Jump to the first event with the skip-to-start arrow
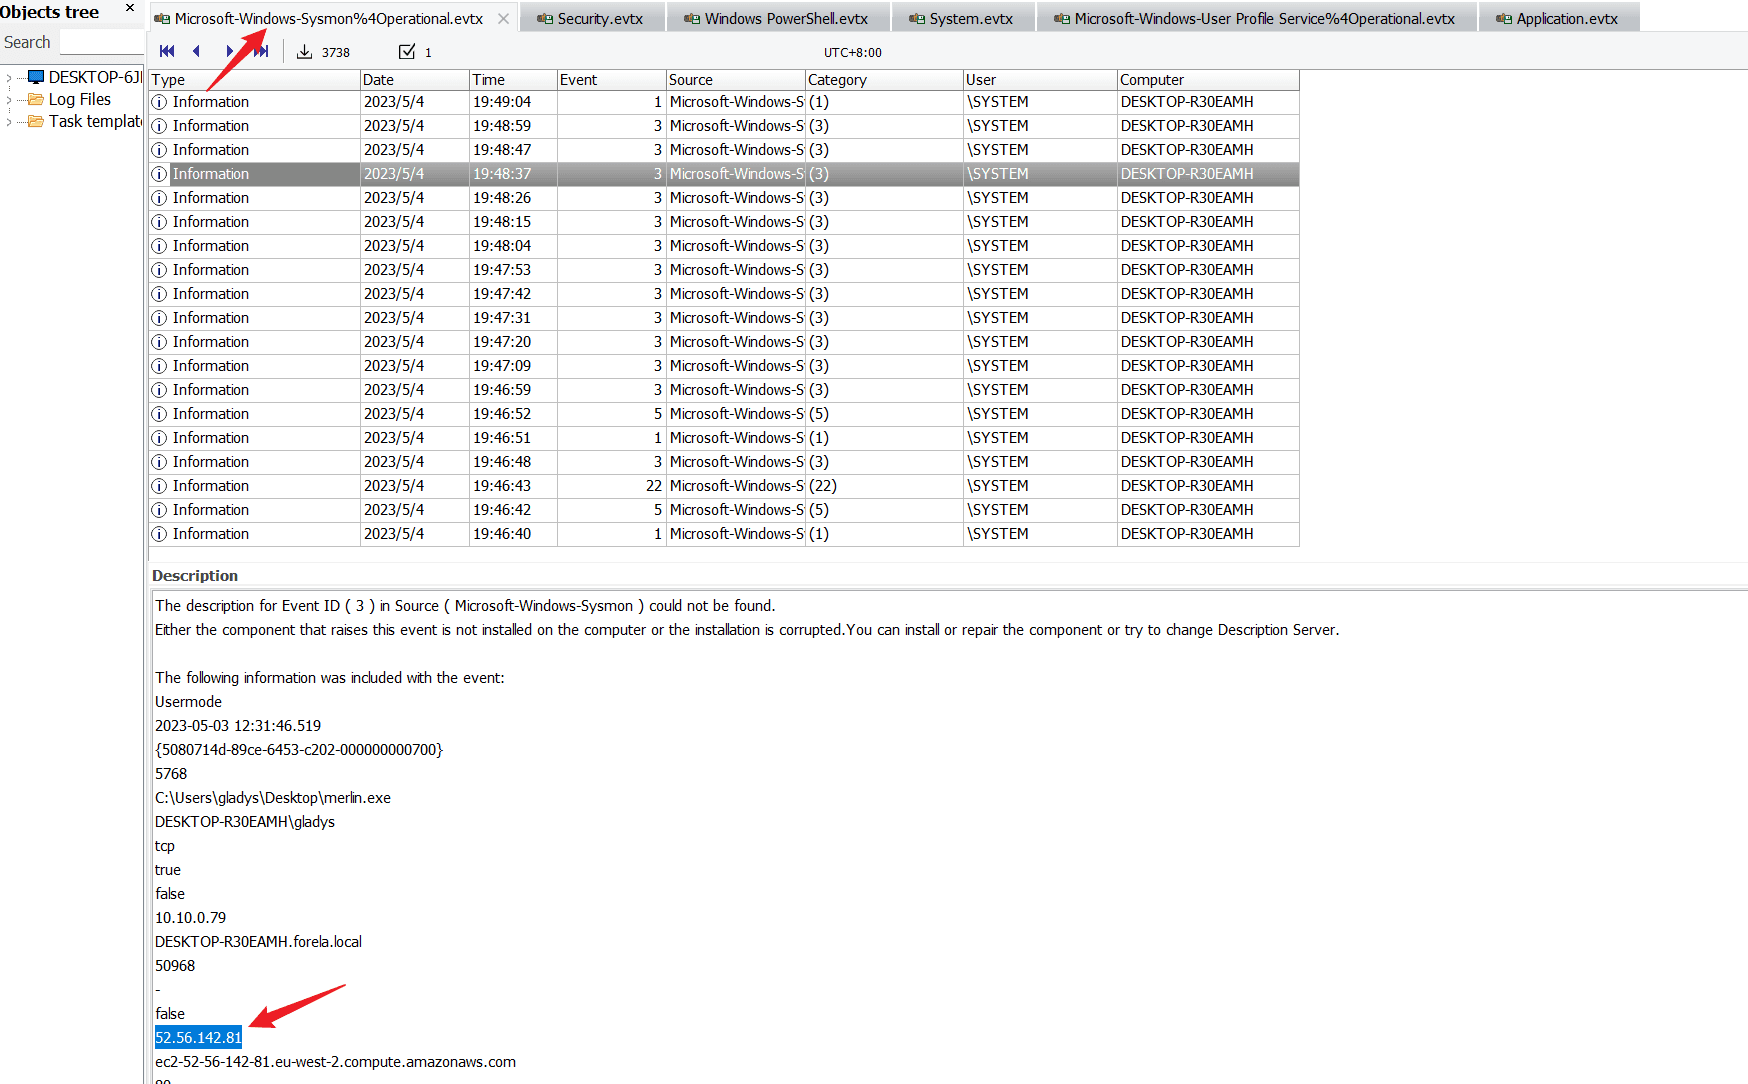 click(167, 51)
